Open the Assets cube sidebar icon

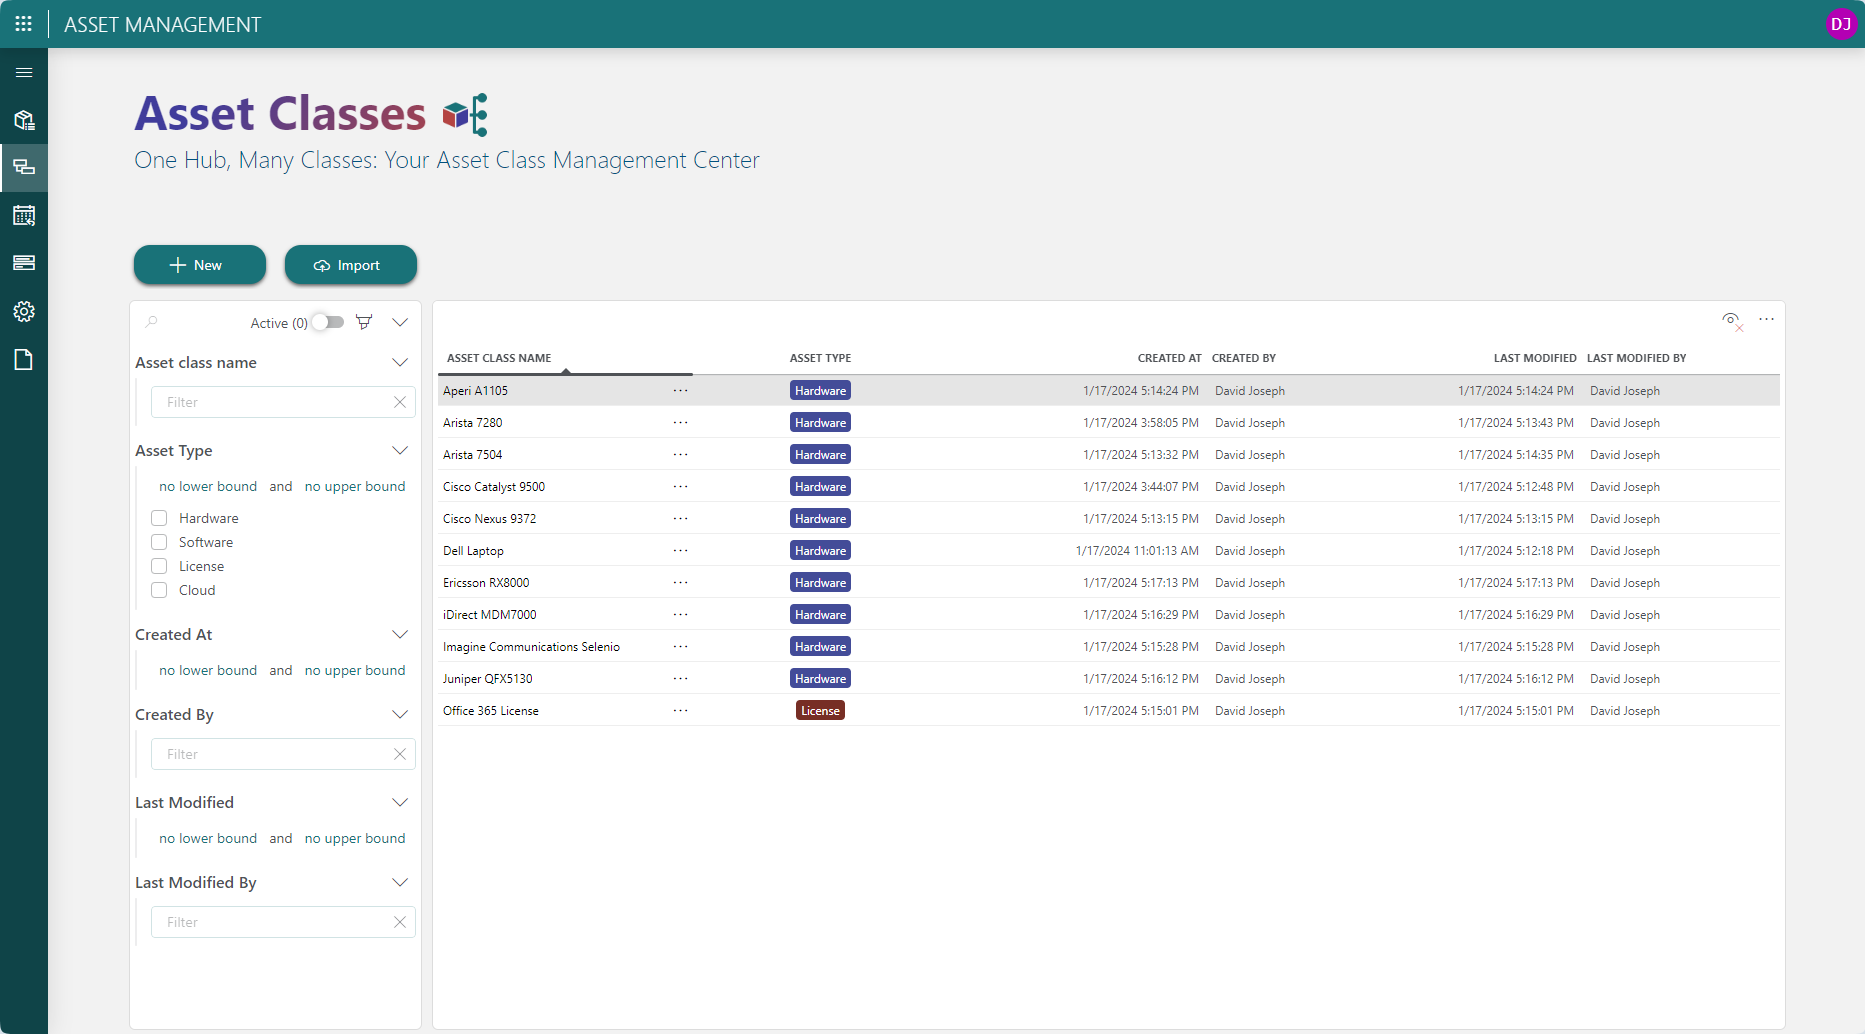click(x=24, y=120)
